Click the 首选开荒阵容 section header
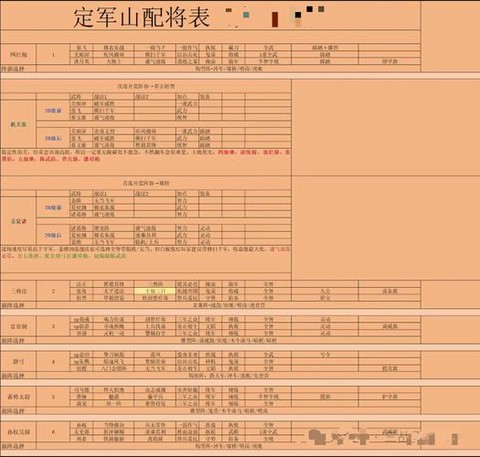 [146, 183]
